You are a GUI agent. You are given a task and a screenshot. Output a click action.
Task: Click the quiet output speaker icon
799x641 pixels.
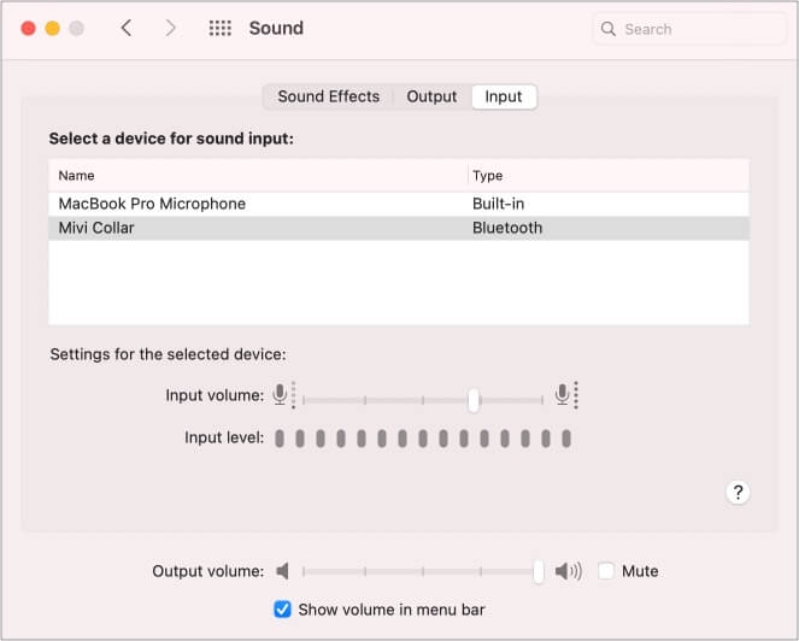click(283, 571)
